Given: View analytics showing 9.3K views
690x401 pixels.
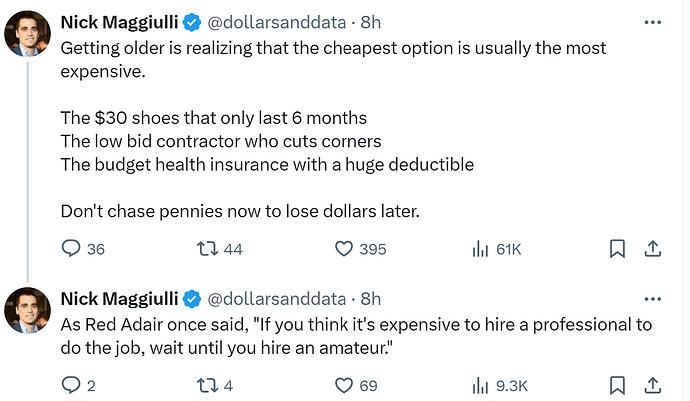Looking at the screenshot, I should pyautogui.click(x=499, y=386).
